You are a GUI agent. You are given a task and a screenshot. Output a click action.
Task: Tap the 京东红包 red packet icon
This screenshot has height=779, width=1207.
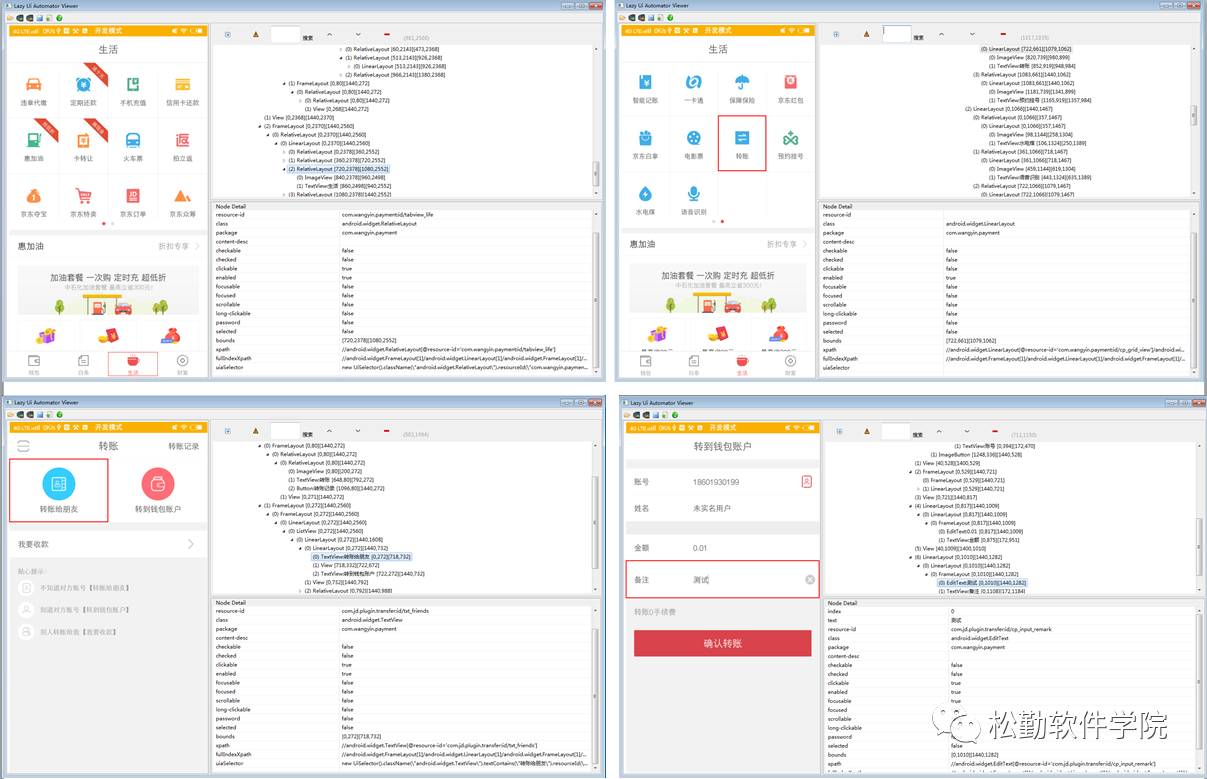791,82
